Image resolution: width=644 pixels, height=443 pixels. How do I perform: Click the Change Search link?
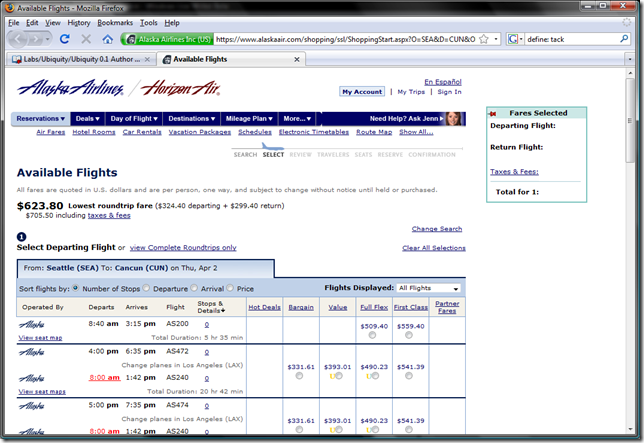pos(437,229)
